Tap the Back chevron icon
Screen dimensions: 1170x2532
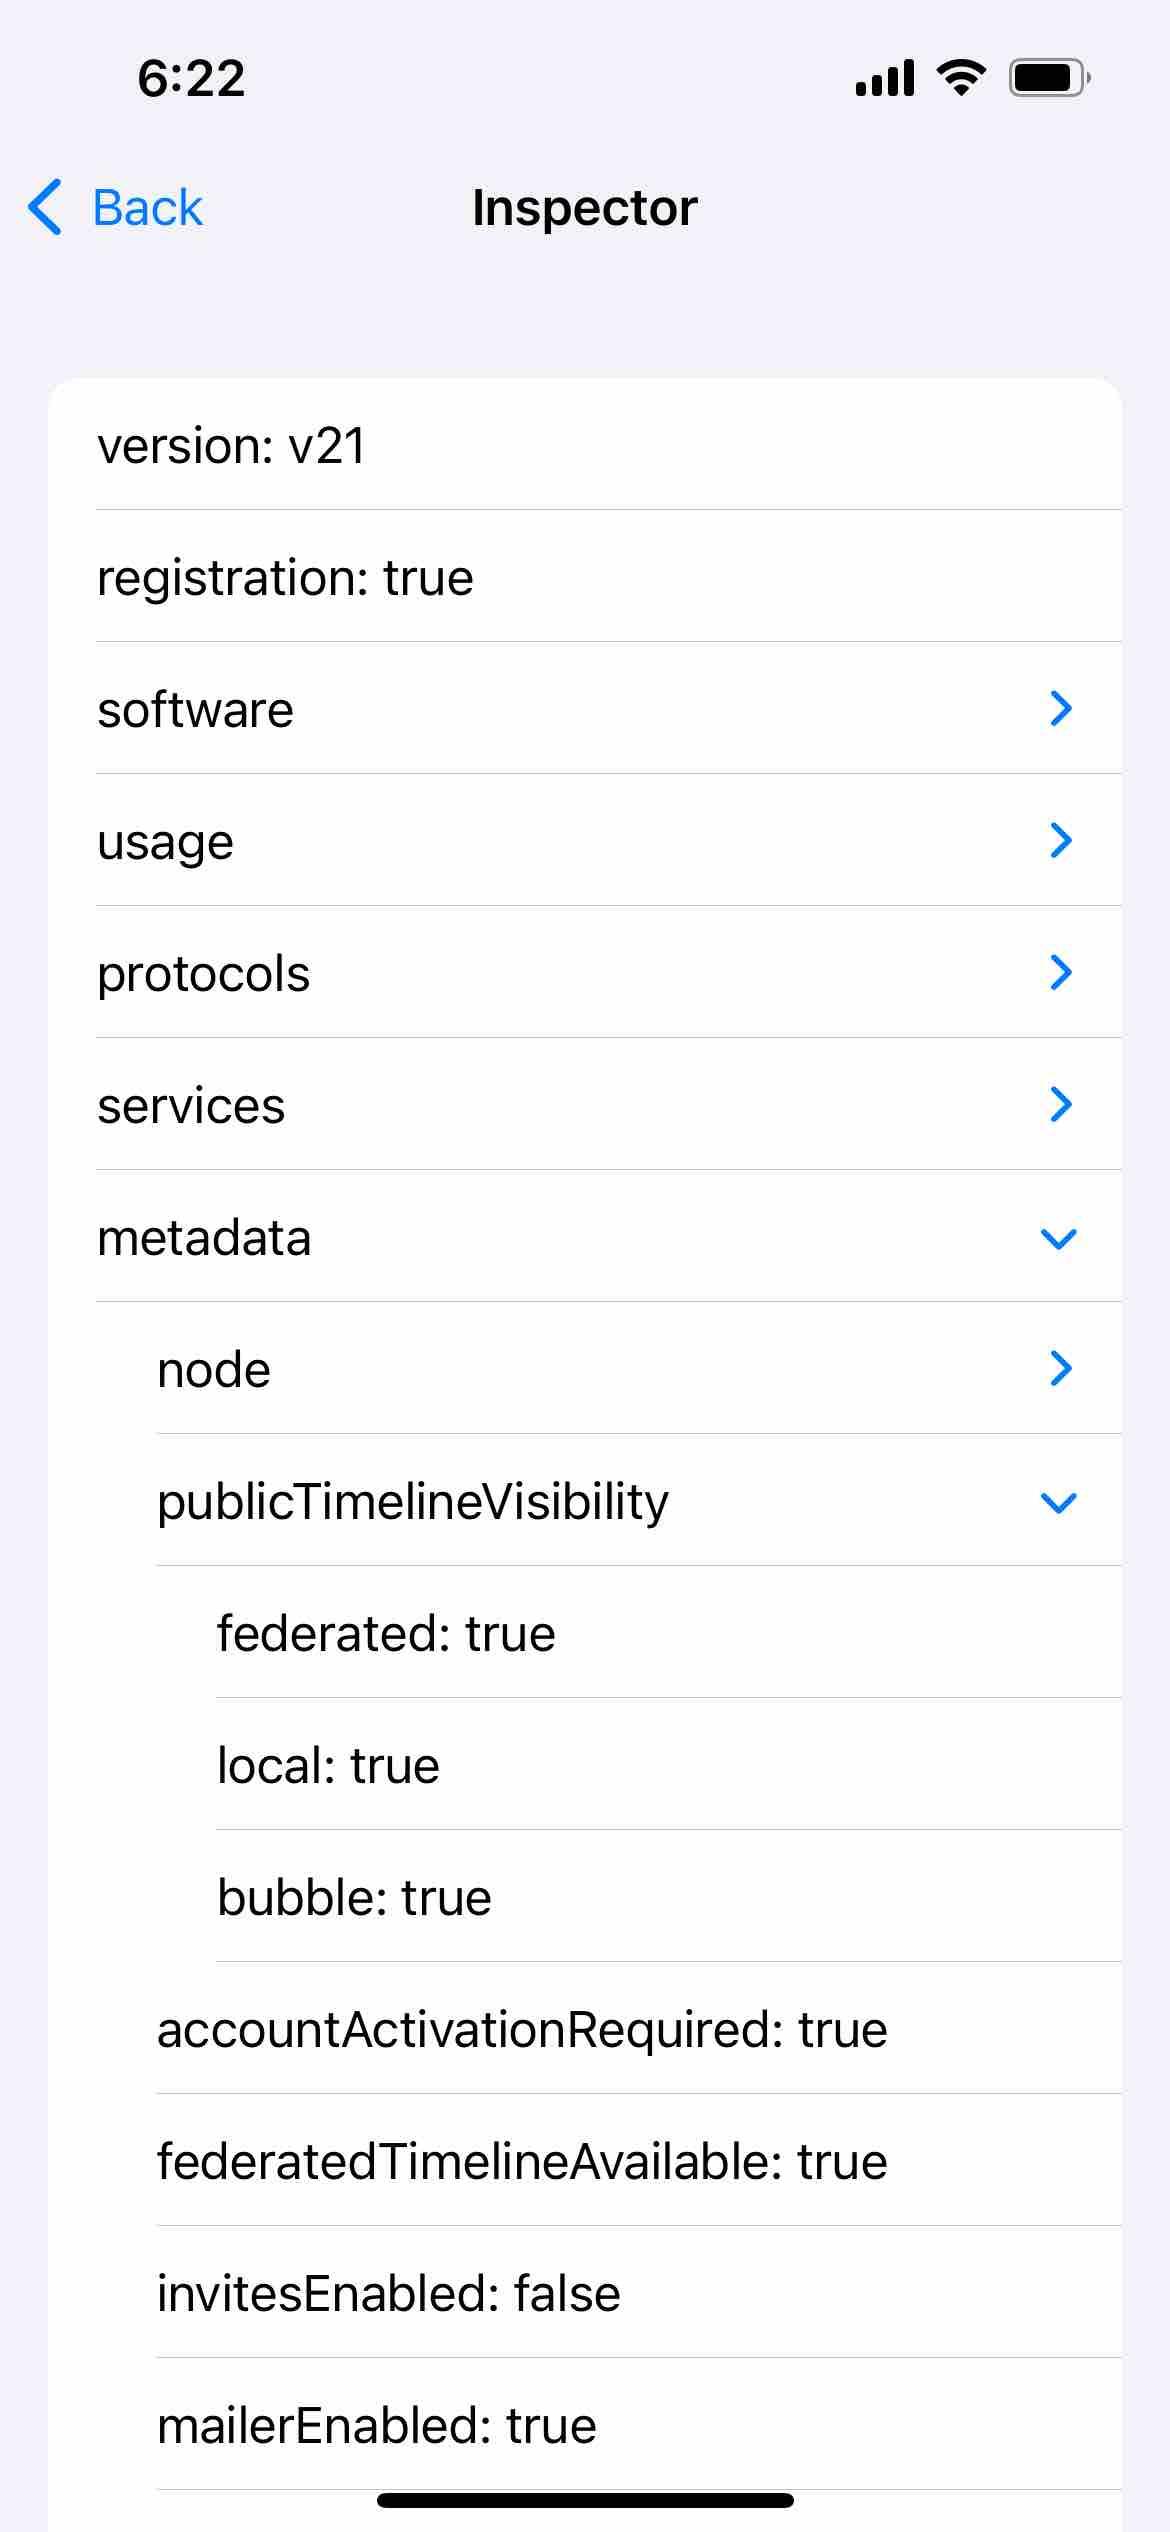tap(45, 208)
